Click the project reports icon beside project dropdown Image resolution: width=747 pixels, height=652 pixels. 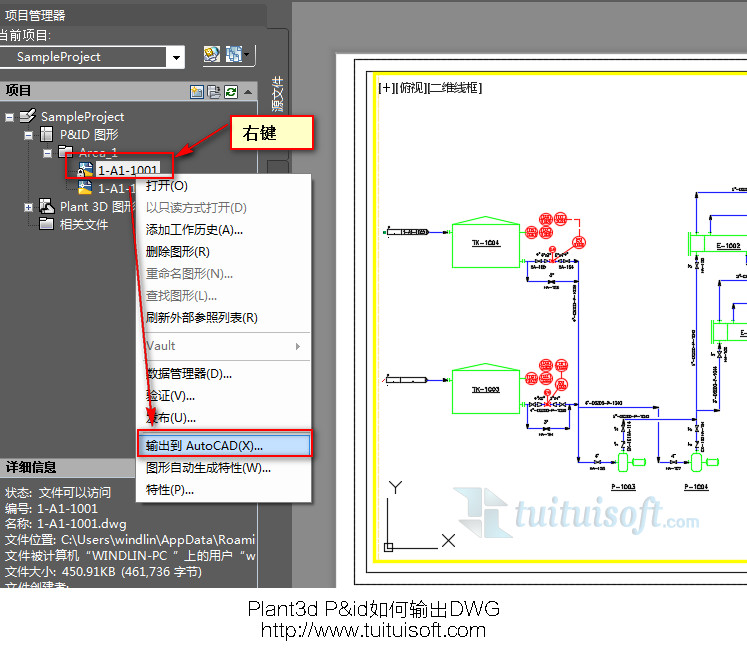212,55
